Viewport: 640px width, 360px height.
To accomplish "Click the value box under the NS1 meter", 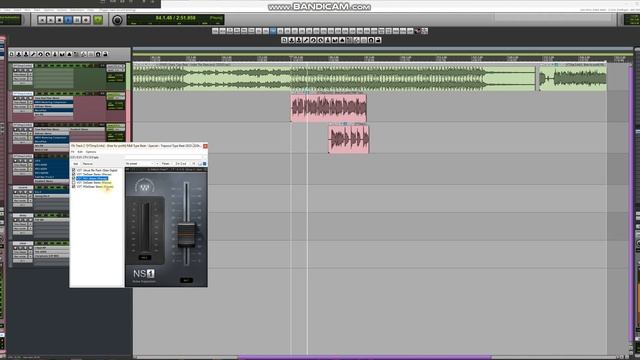I will tap(144, 258).
